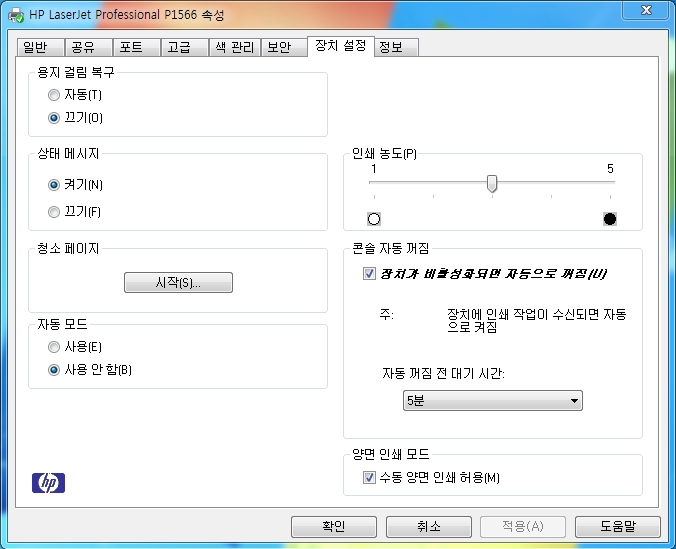This screenshot has height=549, width=676.
Task: Open the 정보 tab
Action: [x=397, y=47]
